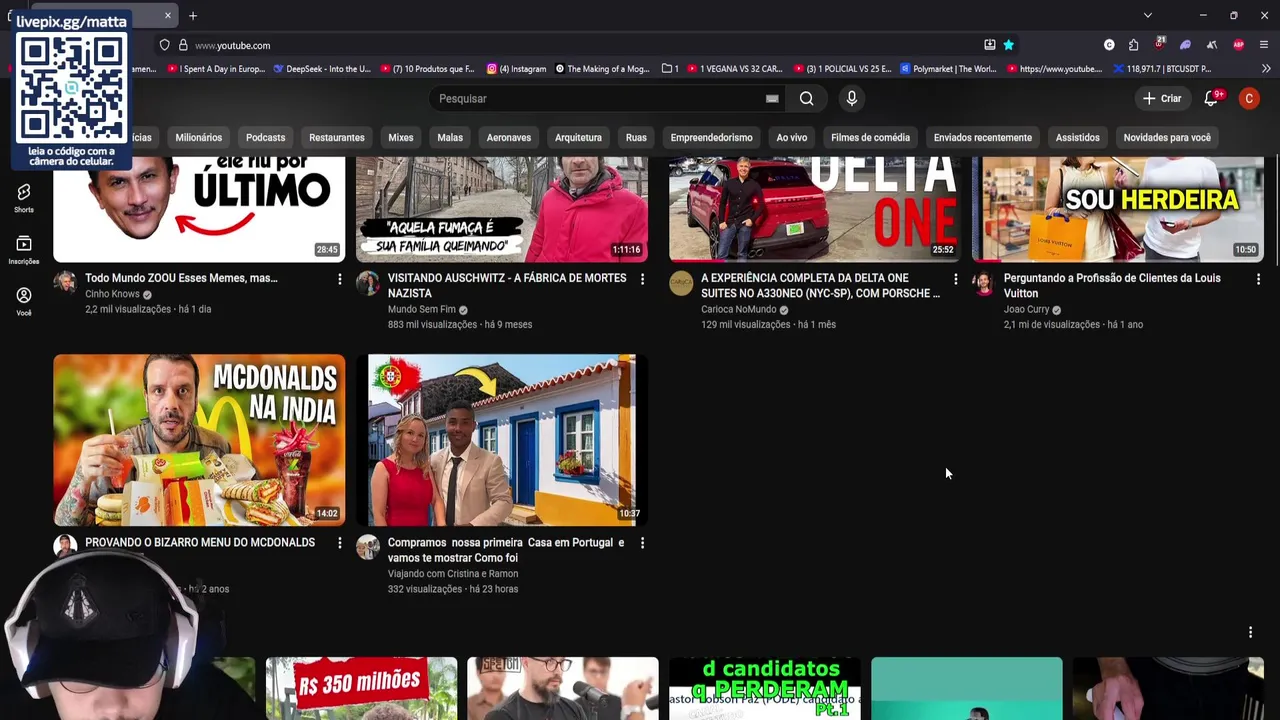Open Cinho Knows channel avatar
Image resolution: width=1280 pixels, height=720 pixels.
pyautogui.click(x=65, y=282)
